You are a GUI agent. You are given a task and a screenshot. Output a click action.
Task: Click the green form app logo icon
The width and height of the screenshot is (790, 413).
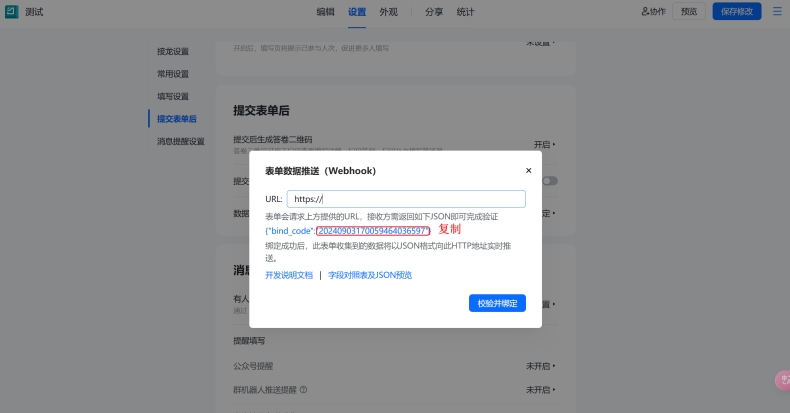pos(12,12)
